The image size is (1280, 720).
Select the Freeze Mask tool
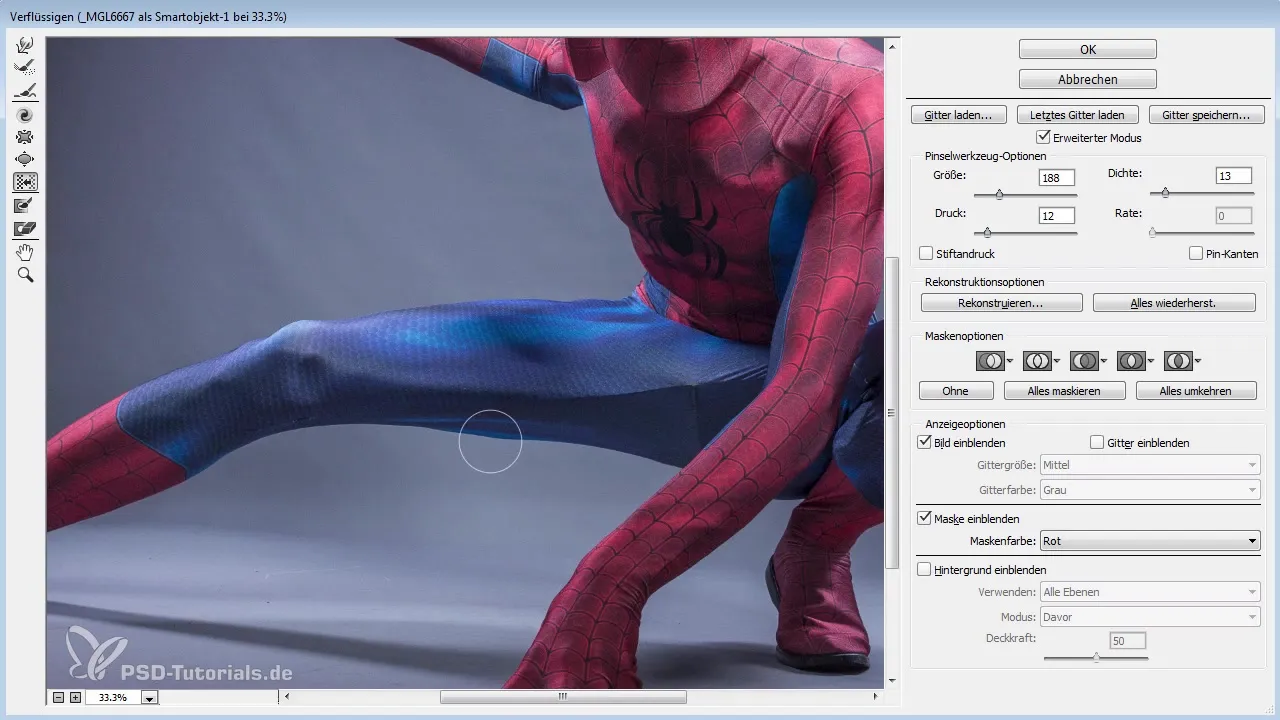coord(25,205)
